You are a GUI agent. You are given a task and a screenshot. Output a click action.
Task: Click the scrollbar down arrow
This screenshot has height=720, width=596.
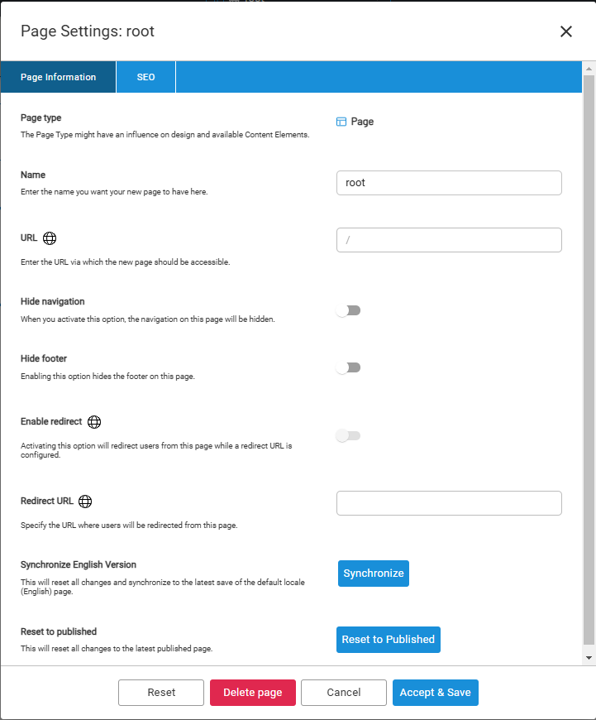click(x=589, y=658)
